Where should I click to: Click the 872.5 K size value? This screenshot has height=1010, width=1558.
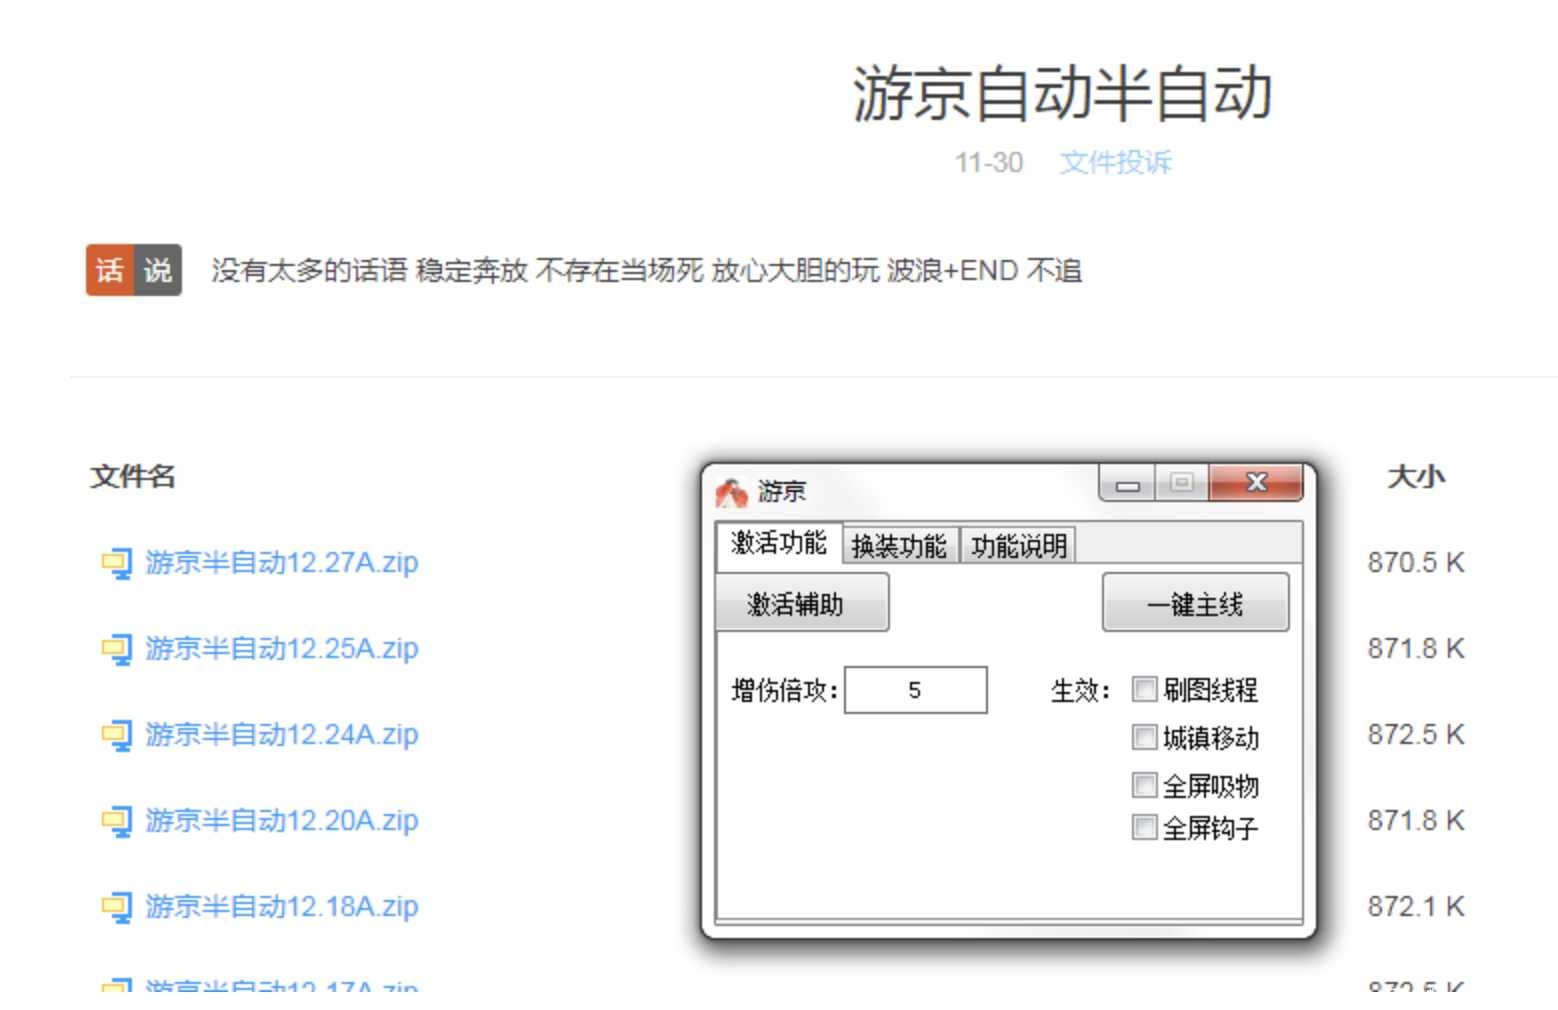coord(1416,735)
